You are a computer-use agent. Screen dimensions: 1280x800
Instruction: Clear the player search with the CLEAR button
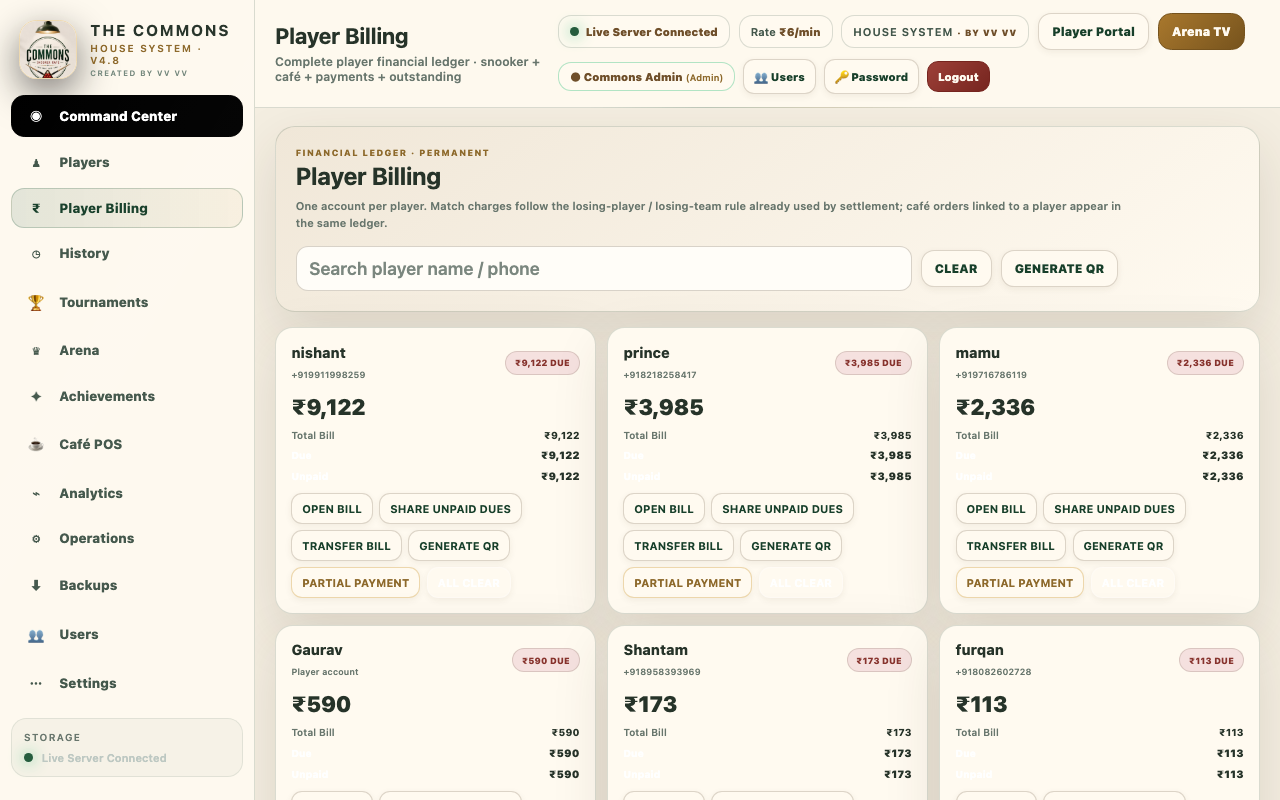(x=956, y=269)
